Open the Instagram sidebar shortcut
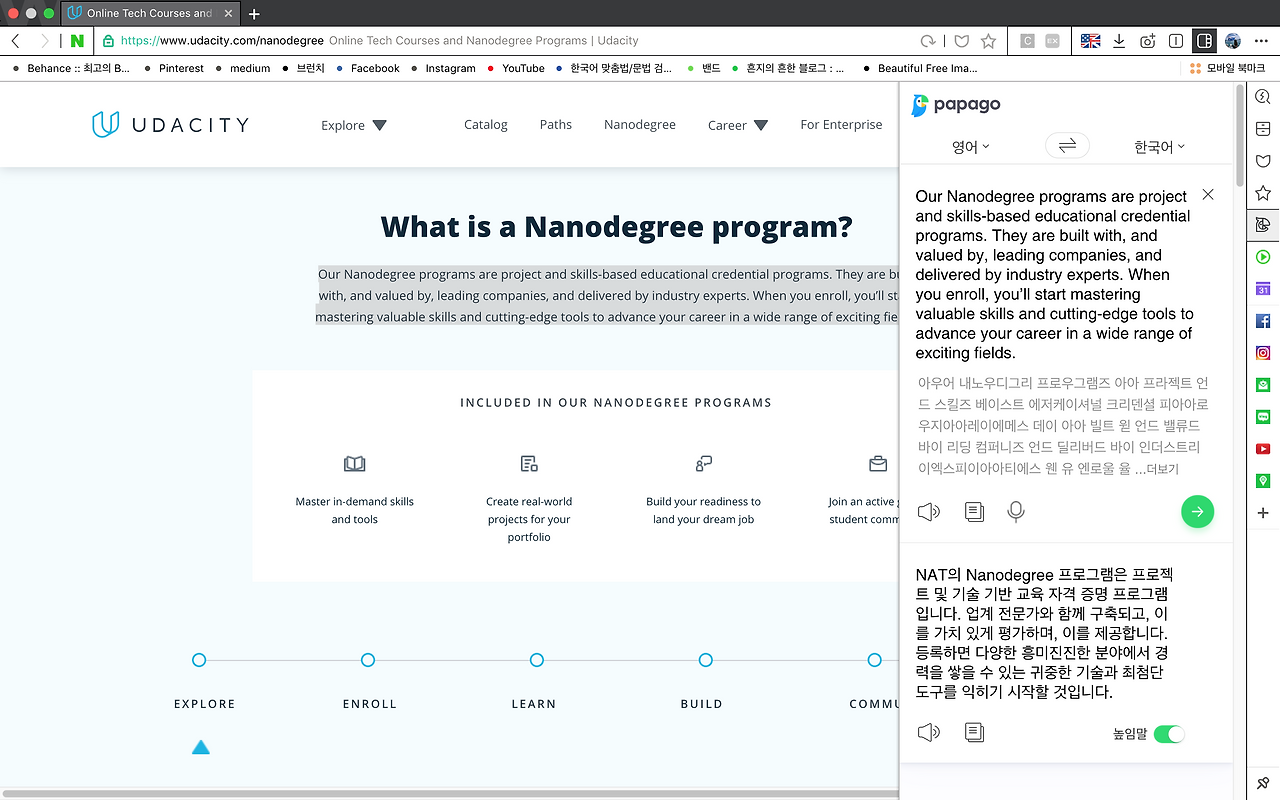The height and width of the screenshot is (800, 1280). (x=1263, y=353)
